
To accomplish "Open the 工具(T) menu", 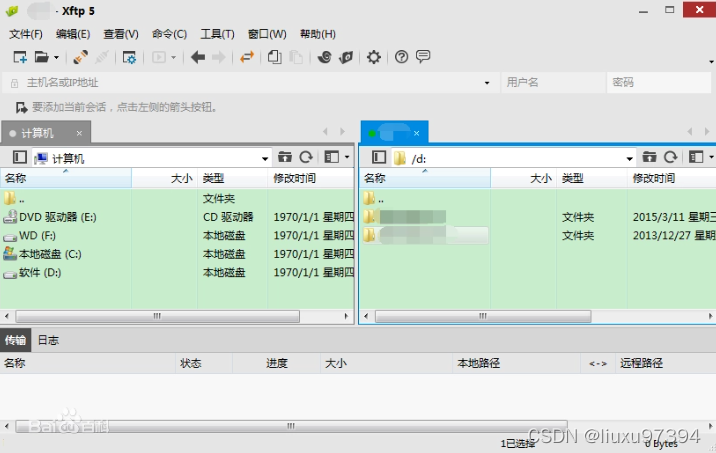I will pyautogui.click(x=217, y=34).
